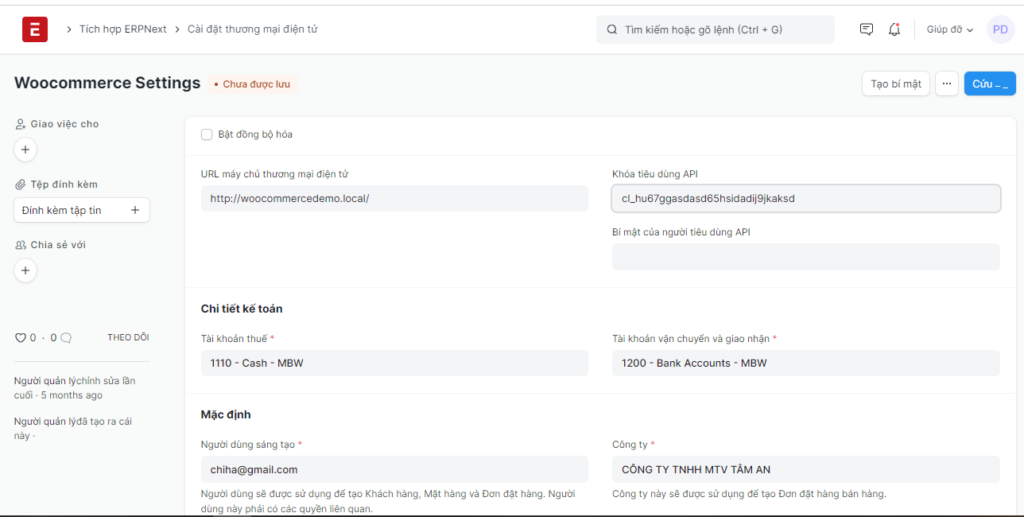Viewport: 1024px width, 517px height.
Task: Click the comment bubble count icon
Action: click(66, 338)
